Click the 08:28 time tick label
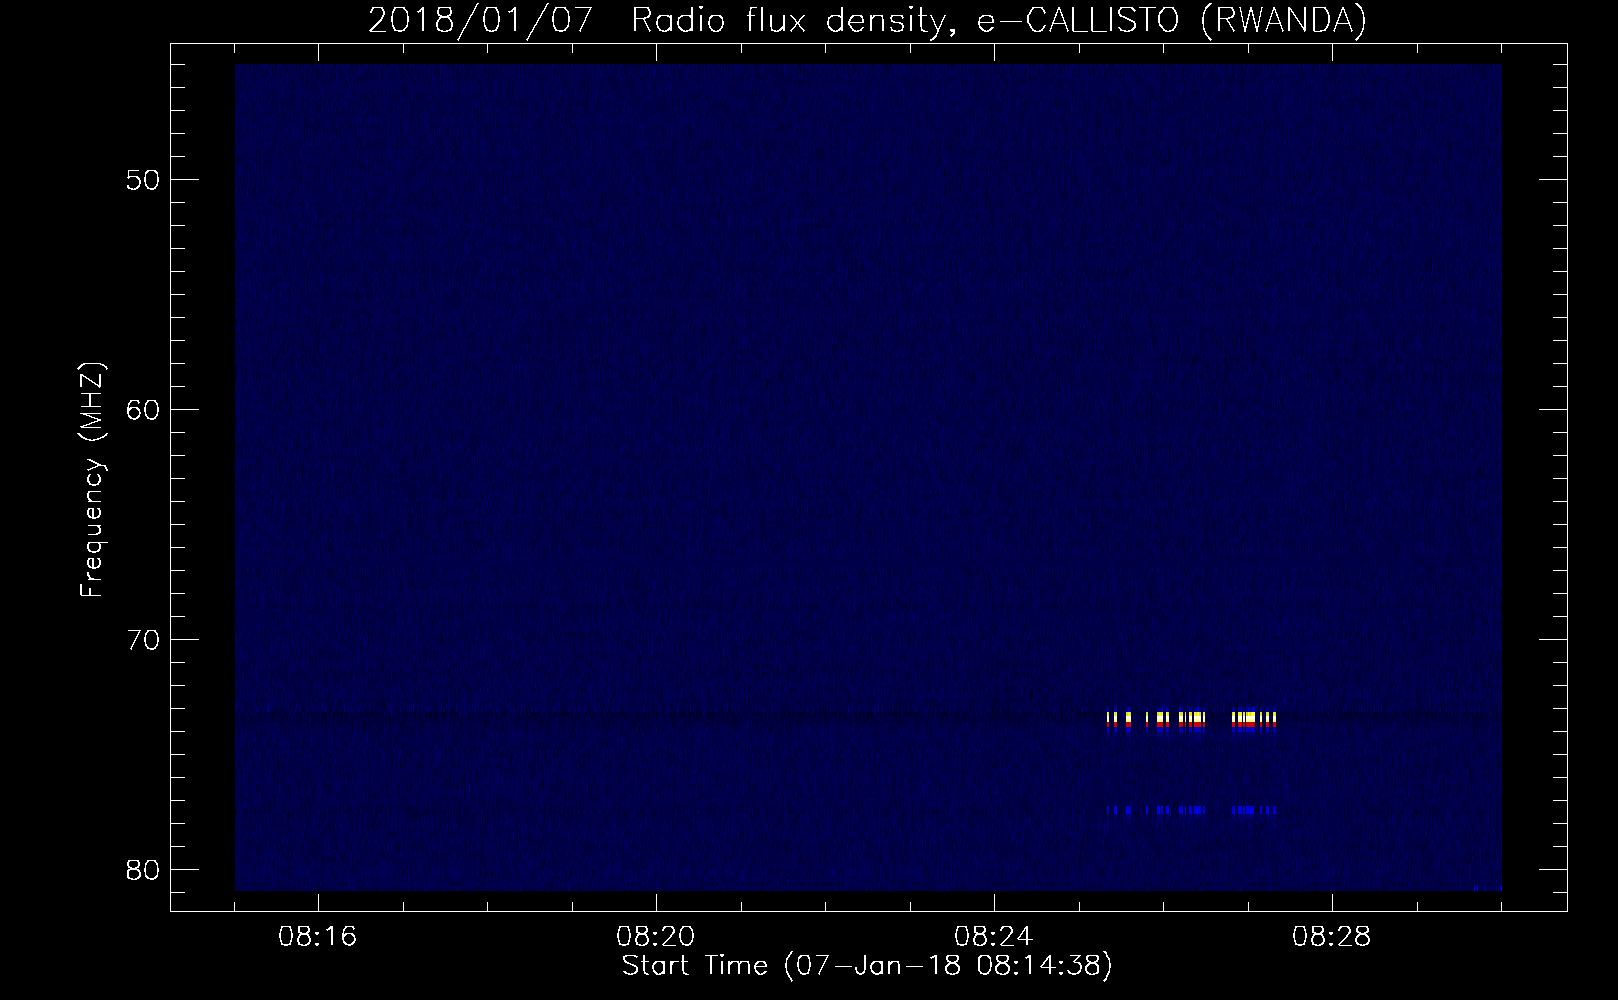This screenshot has height=1000, width=1618. [1333, 937]
